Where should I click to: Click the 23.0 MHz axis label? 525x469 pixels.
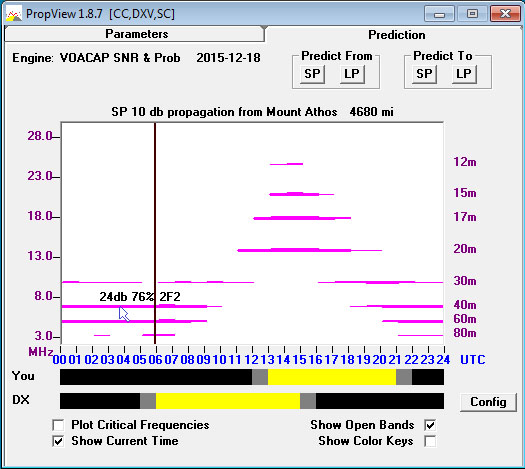(x=40, y=176)
